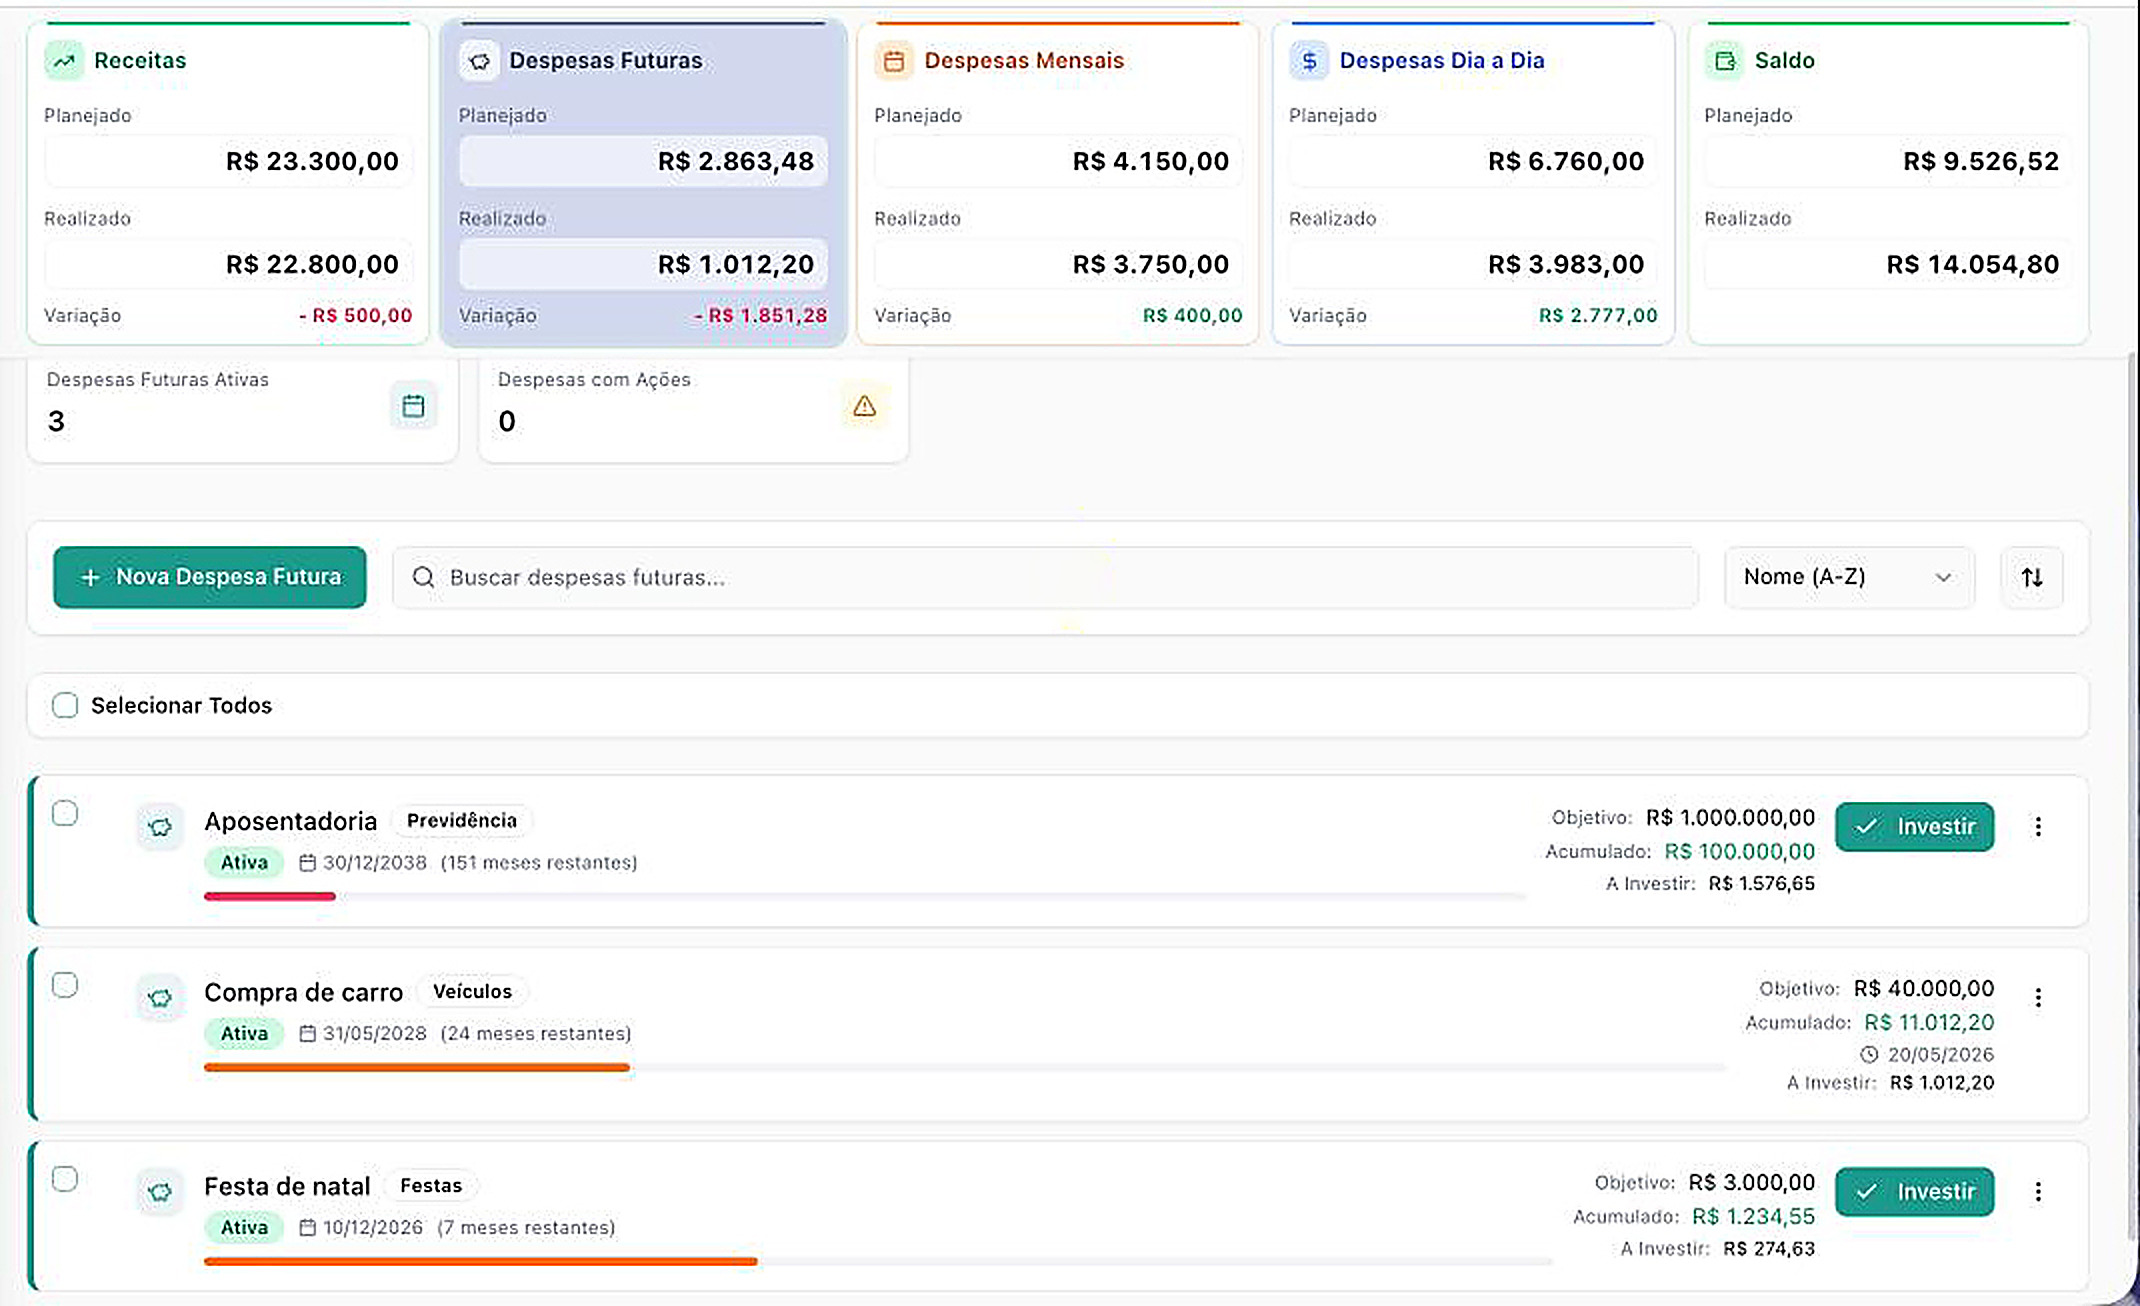
Task: Click warning triangle icon in Despesas com Ações
Action: [x=865, y=406]
